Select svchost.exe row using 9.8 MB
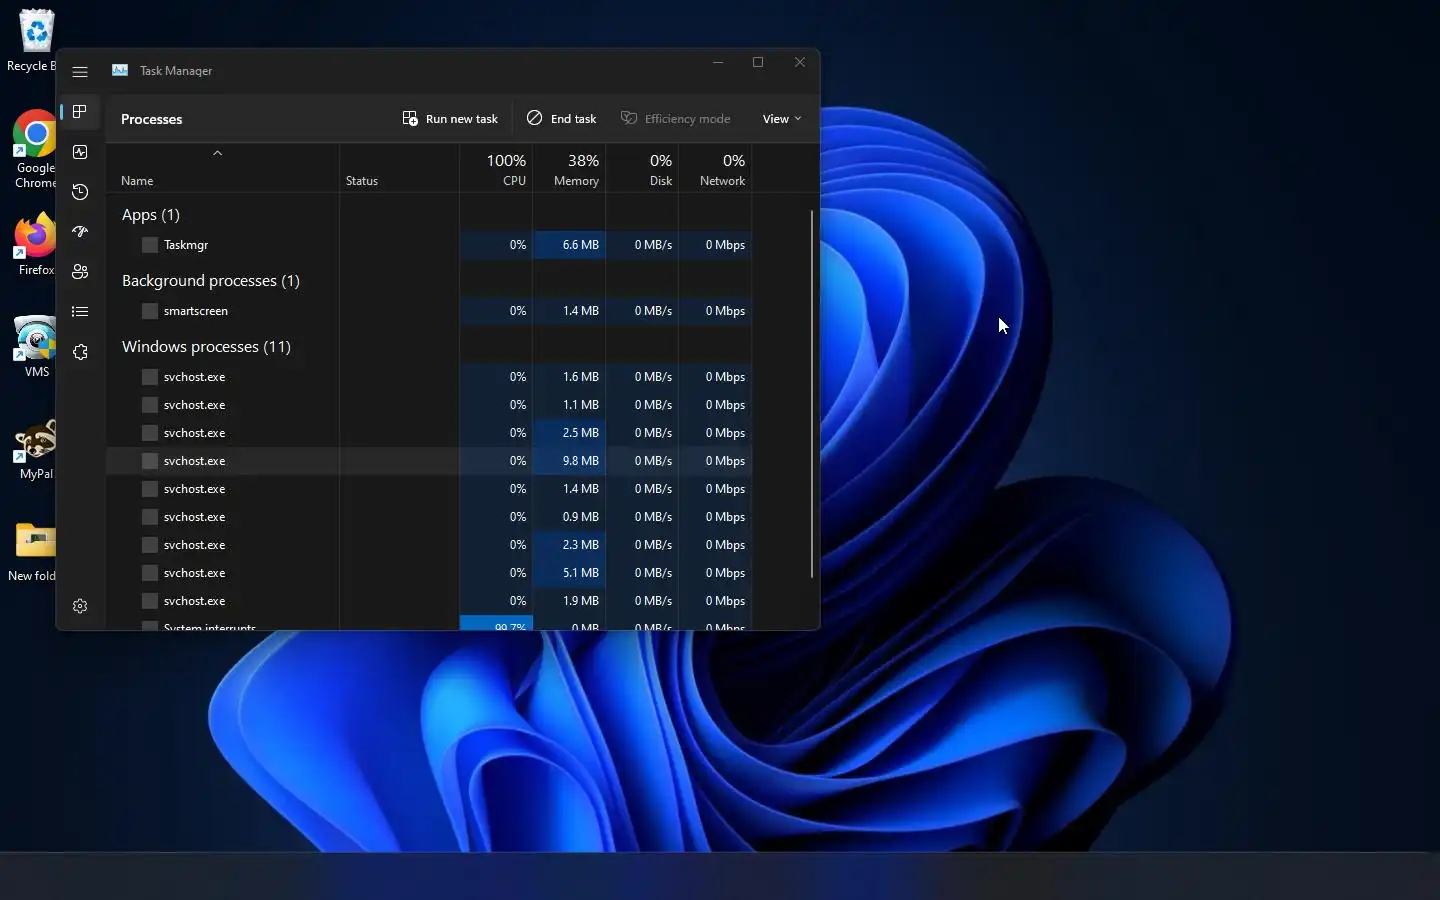This screenshot has width=1440, height=900. coord(429,461)
